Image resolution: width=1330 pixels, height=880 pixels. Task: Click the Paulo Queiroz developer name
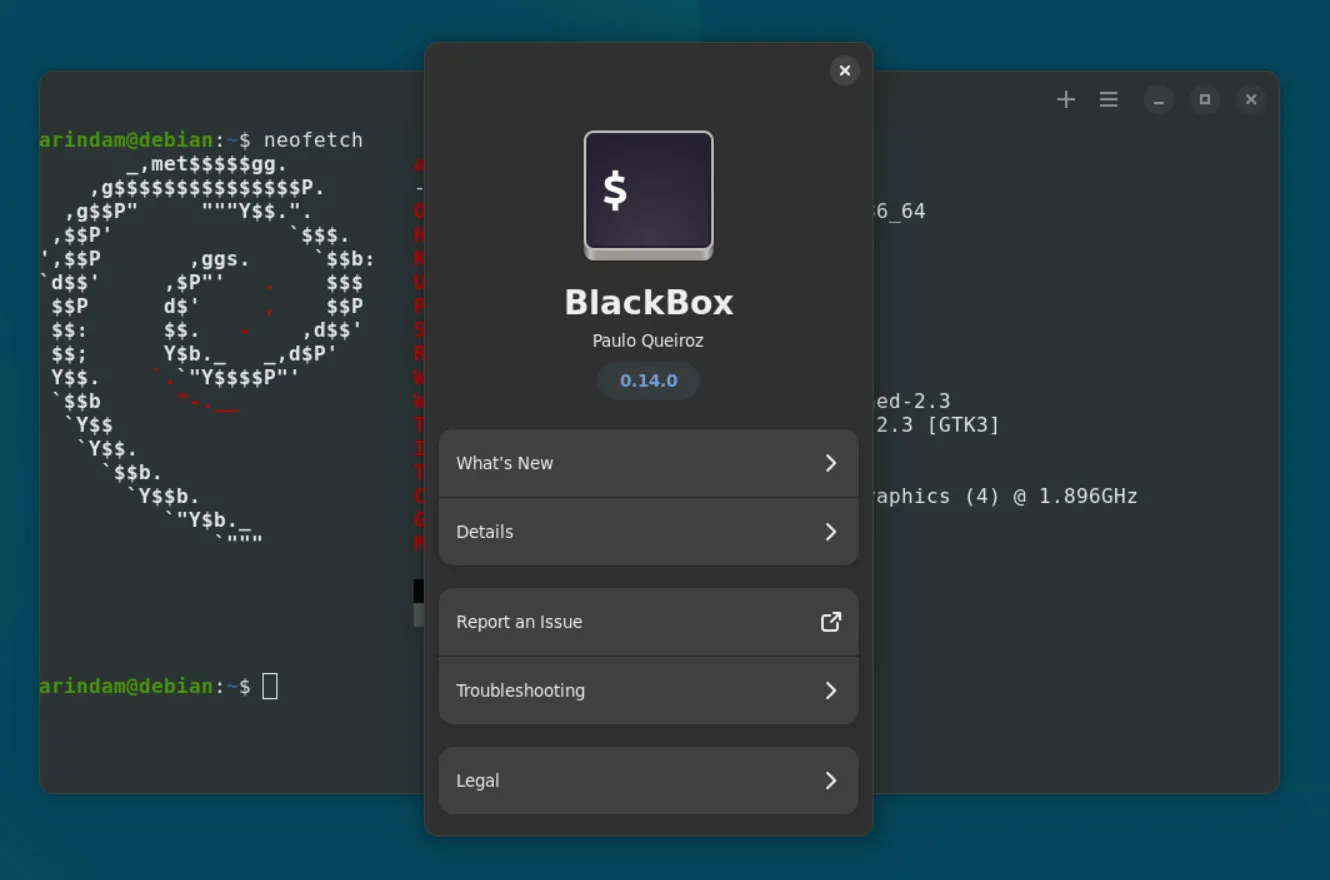click(648, 341)
